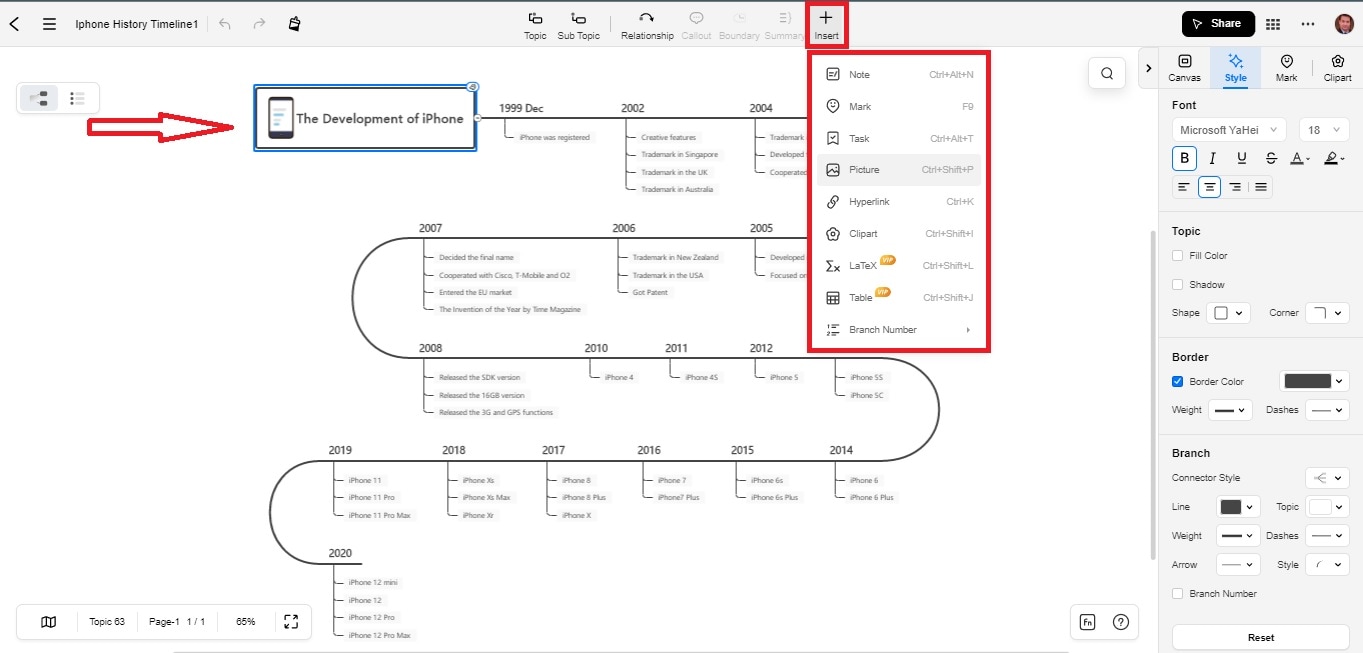
Task: Undo the last action
Action: click(x=225, y=24)
